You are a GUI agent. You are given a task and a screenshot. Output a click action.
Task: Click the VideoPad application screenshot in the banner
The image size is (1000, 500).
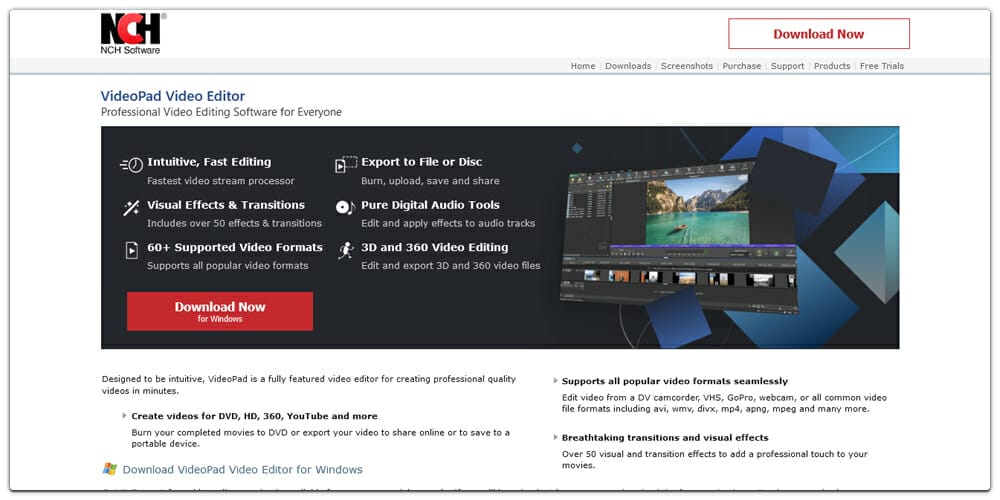(x=679, y=236)
